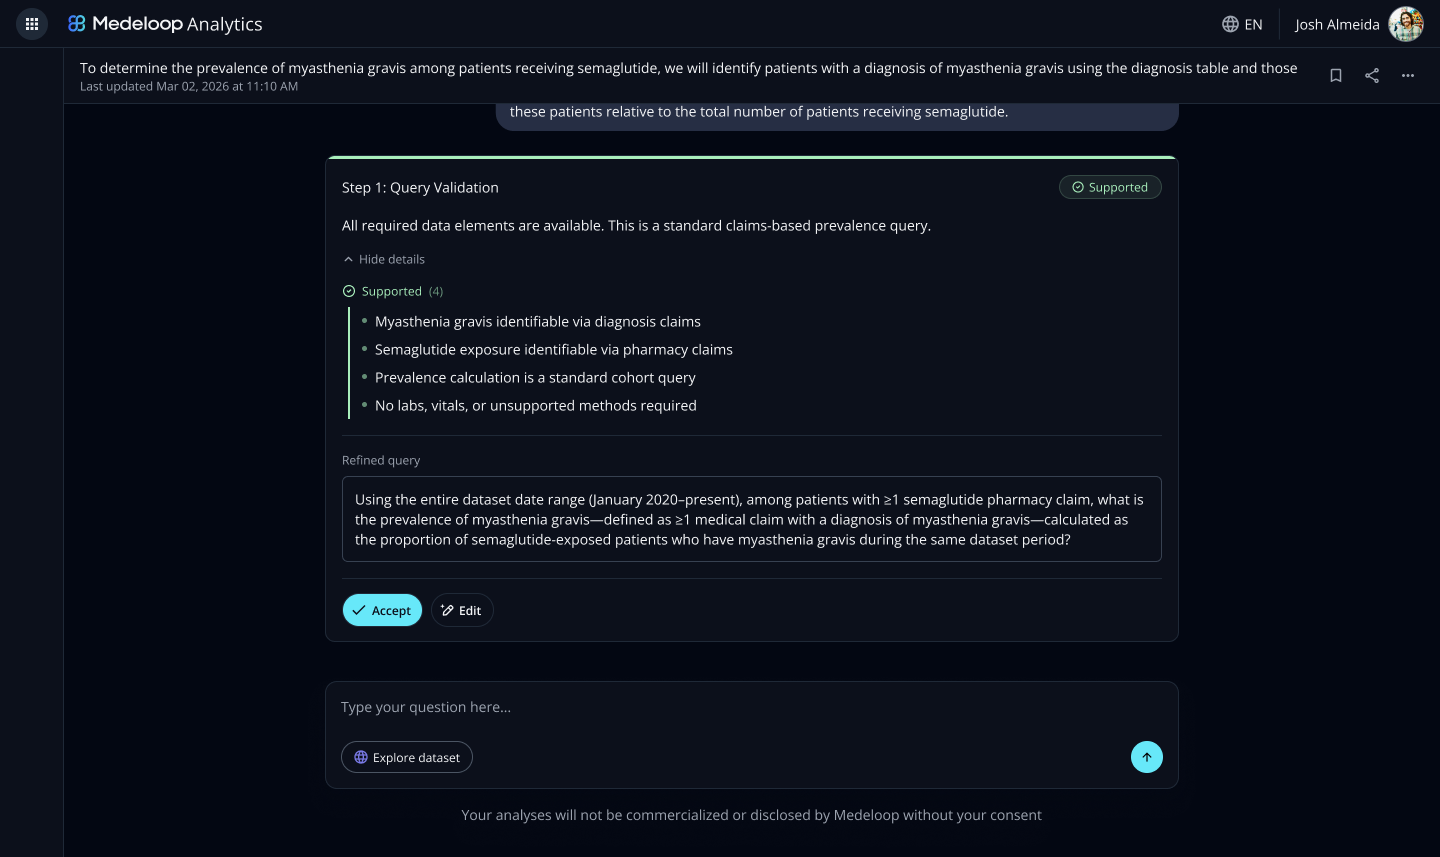This screenshot has width=1440, height=857.
Task: Click the Supported status badge
Action: click(1110, 187)
